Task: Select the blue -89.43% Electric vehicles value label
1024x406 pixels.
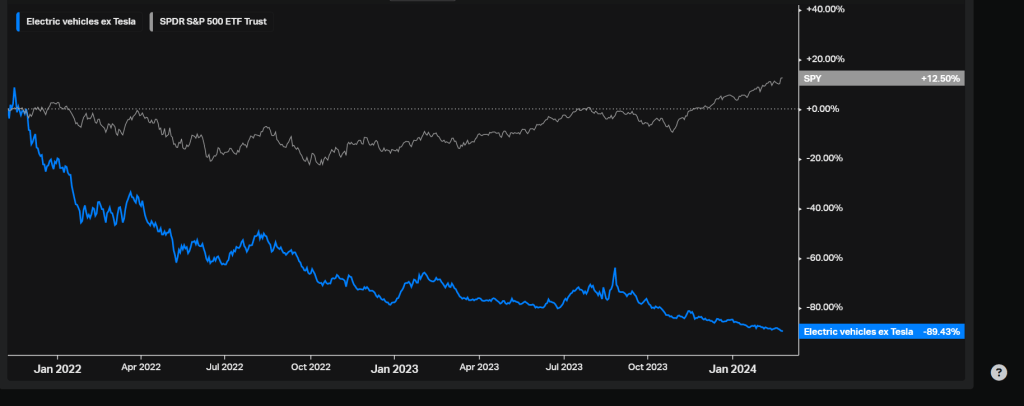Action: [x=882, y=331]
